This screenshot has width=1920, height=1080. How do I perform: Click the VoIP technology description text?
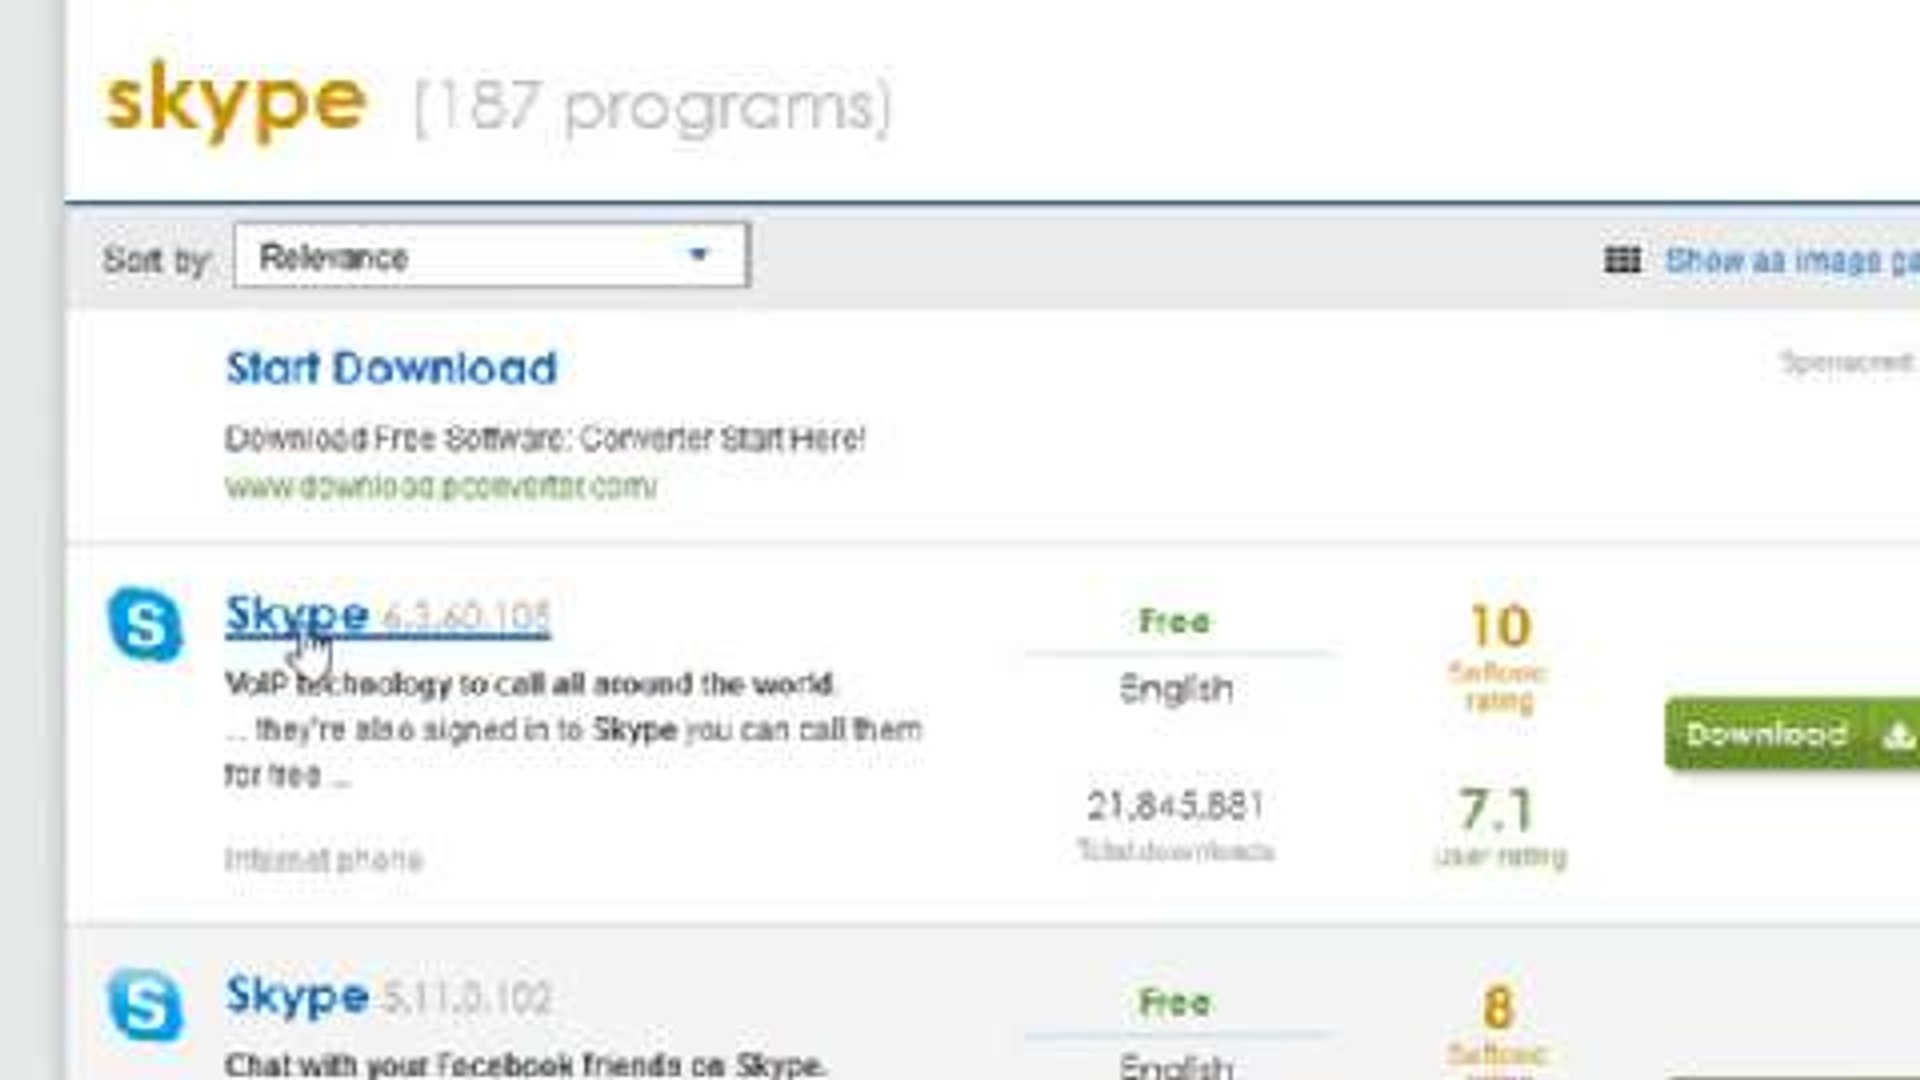(528, 685)
